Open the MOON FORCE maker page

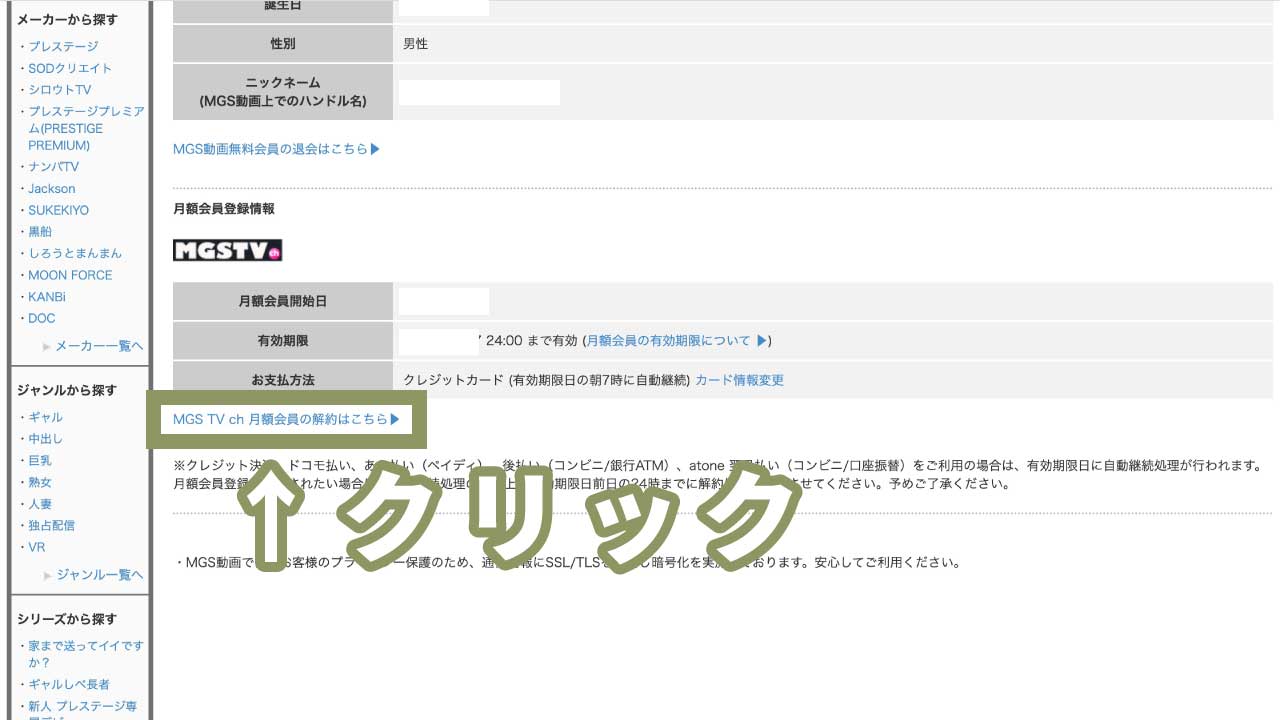[70, 274]
